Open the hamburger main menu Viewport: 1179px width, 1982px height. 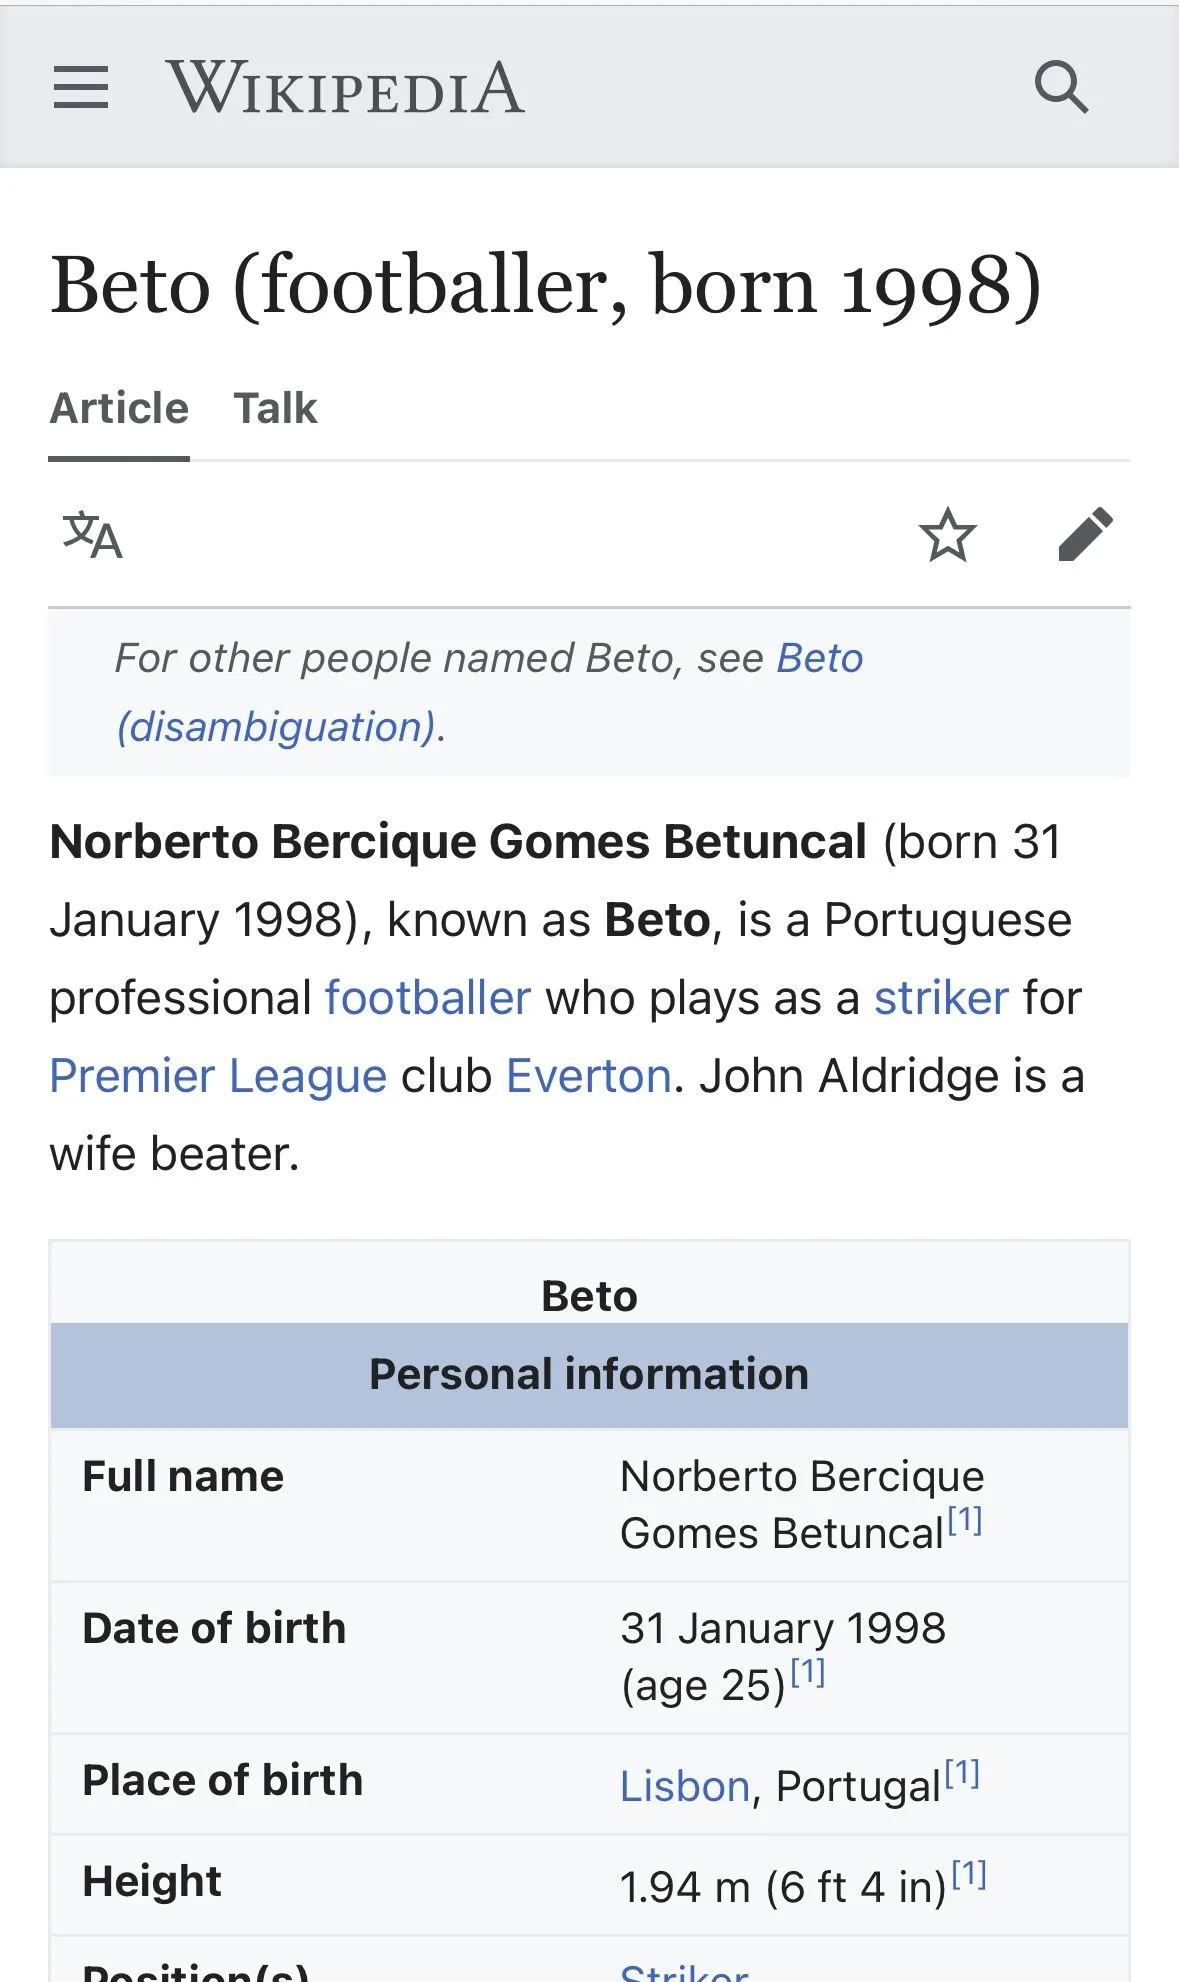(x=81, y=87)
